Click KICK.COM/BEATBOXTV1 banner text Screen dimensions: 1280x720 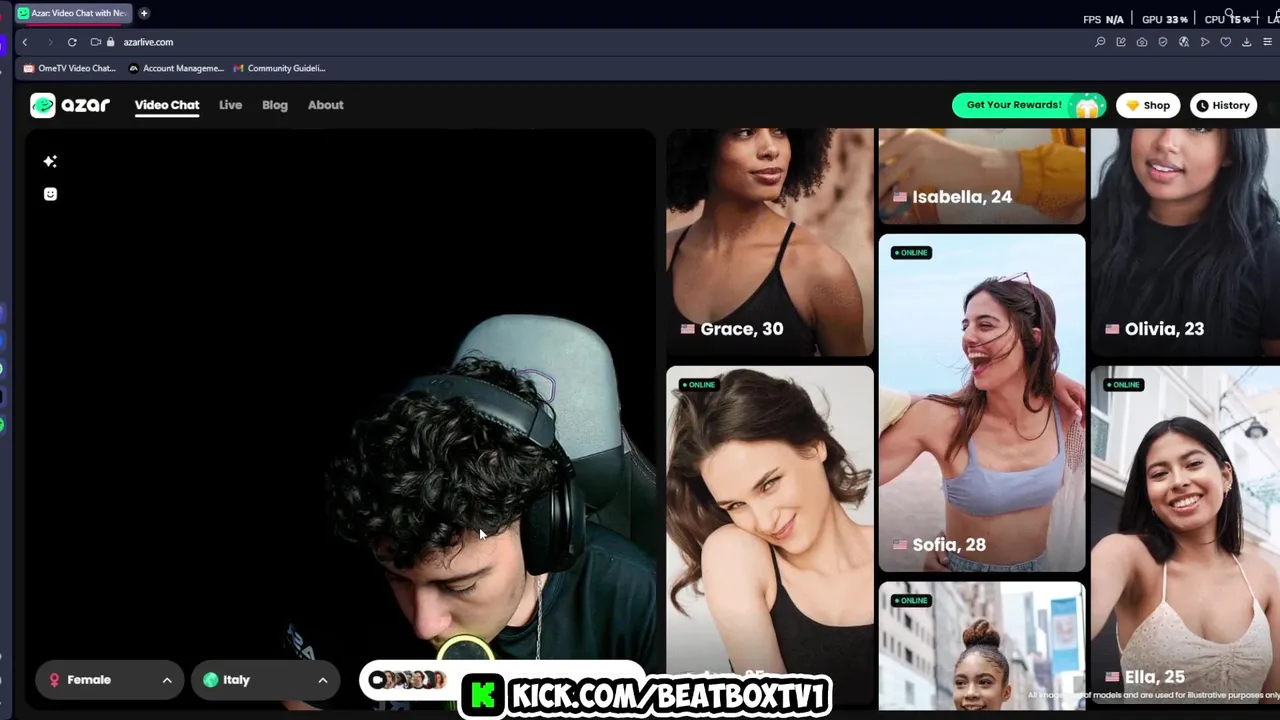669,696
